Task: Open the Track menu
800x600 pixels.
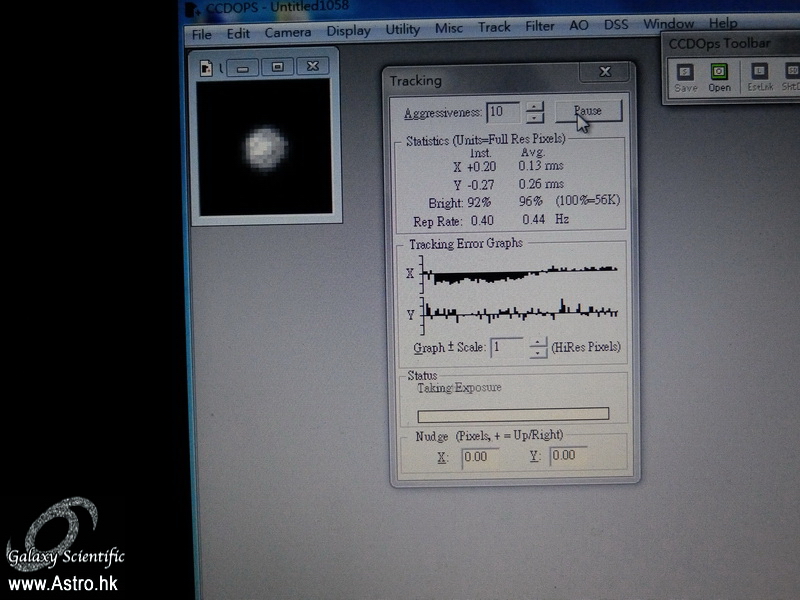Action: [x=494, y=27]
